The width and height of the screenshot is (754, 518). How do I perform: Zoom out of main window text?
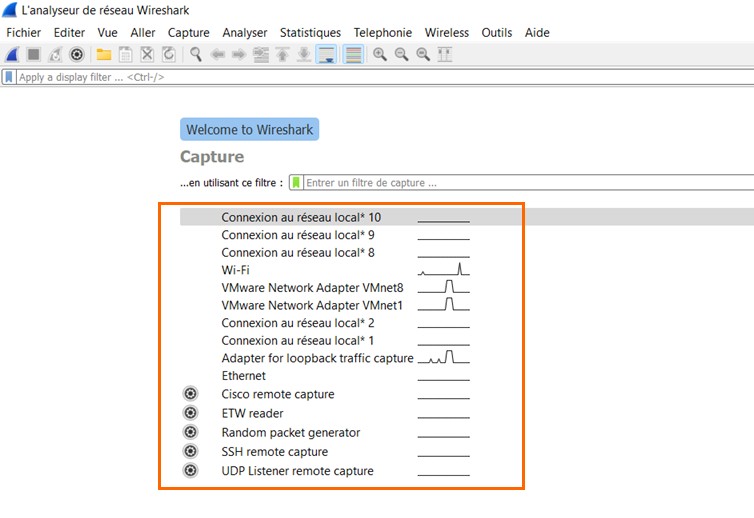[402, 54]
